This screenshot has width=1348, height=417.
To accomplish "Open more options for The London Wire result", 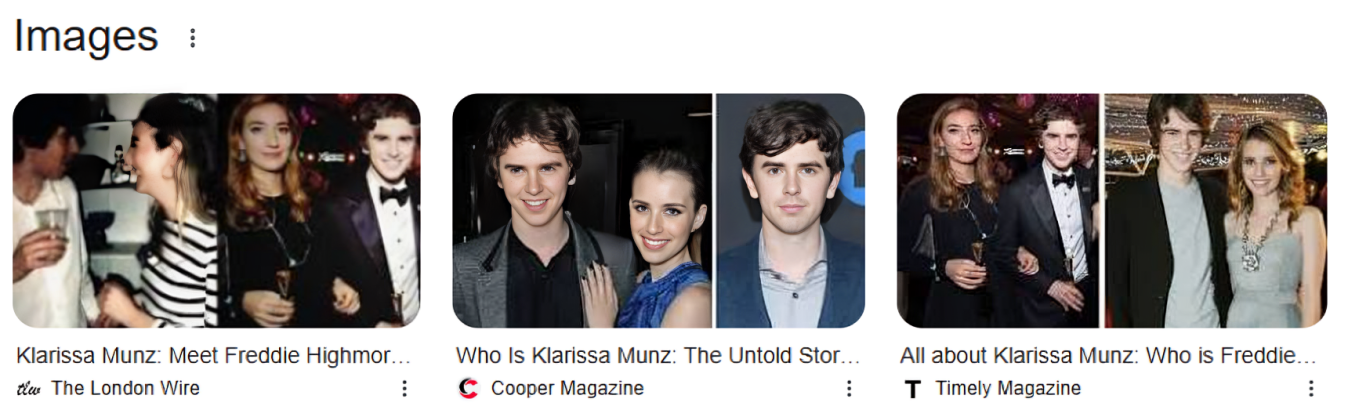I will click(x=404, y=389).
